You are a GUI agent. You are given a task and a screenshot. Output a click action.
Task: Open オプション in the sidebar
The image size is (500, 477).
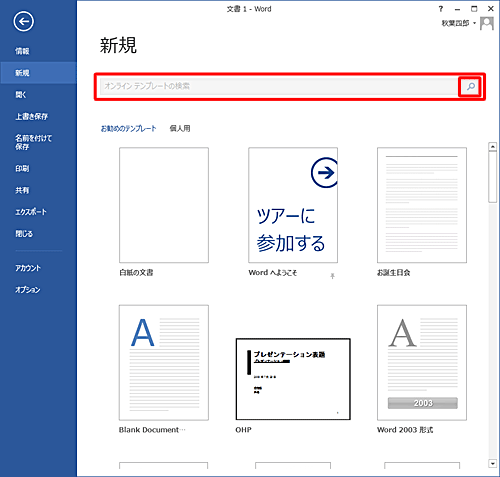(28, 289)
